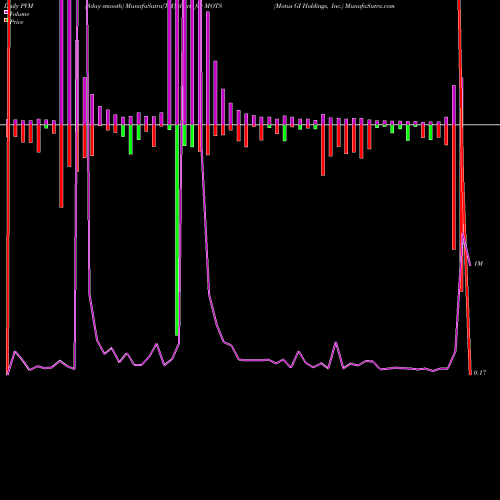The width and height of the screenshot is (500, 500).
Task: Click the 'Price' legend label
Action: pyautogui.click(x=16, y=22)
